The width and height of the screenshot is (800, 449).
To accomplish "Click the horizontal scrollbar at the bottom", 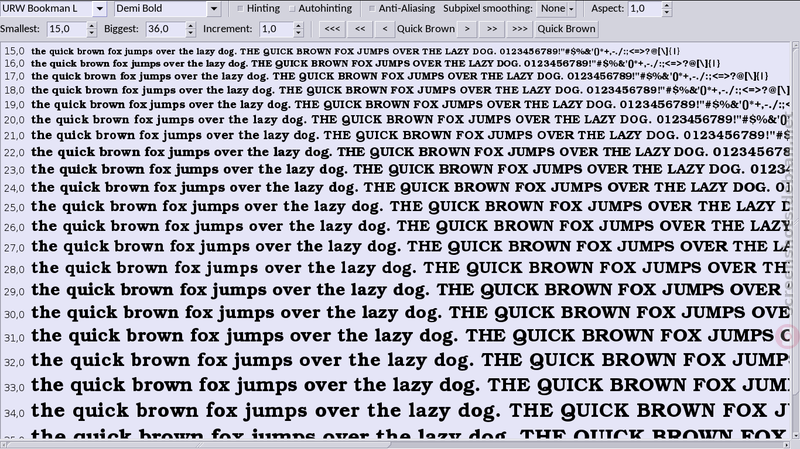I will 395,444.
